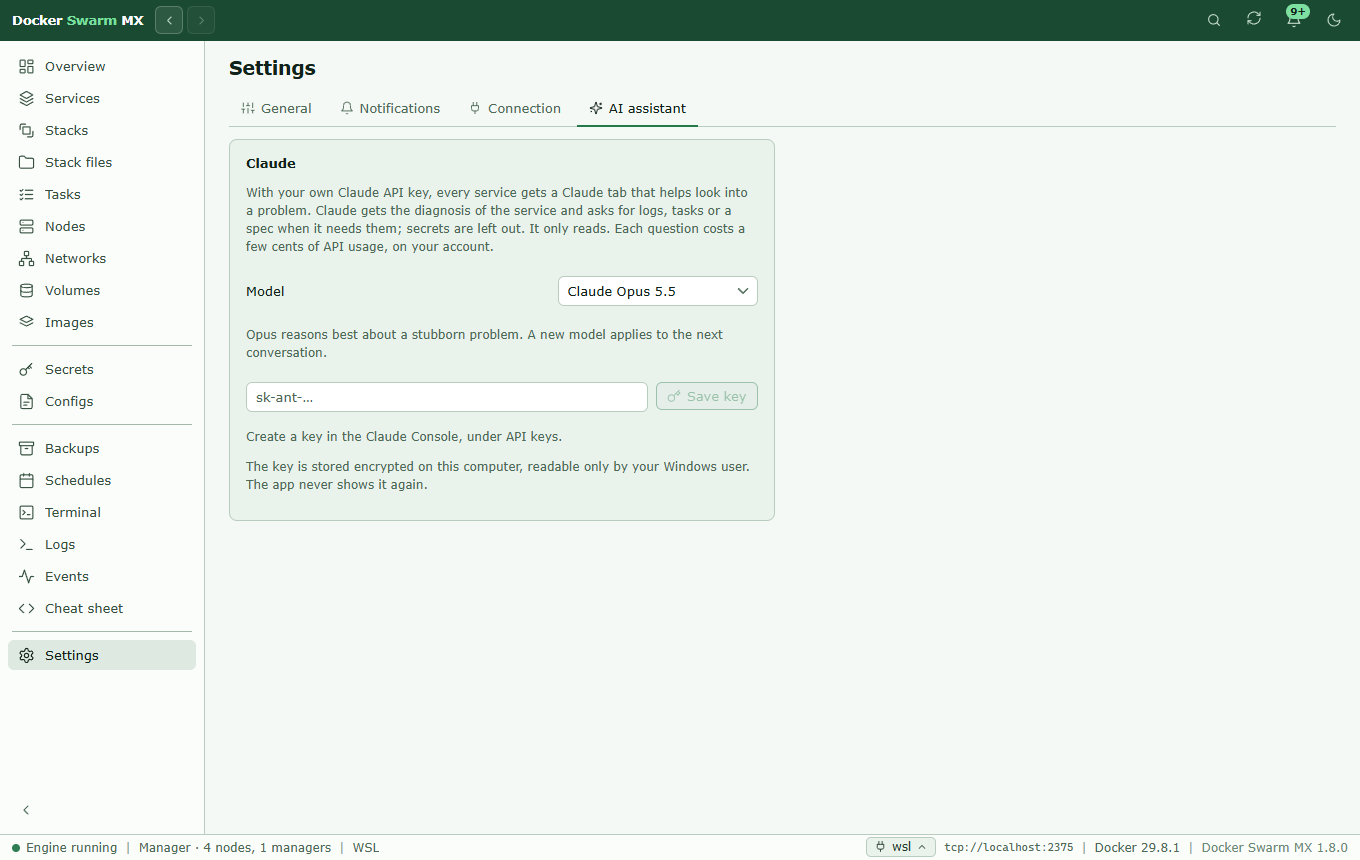This screenshot has width=1360, height=860.
Task: Click the Services layers icon
Action: (27, 99)
